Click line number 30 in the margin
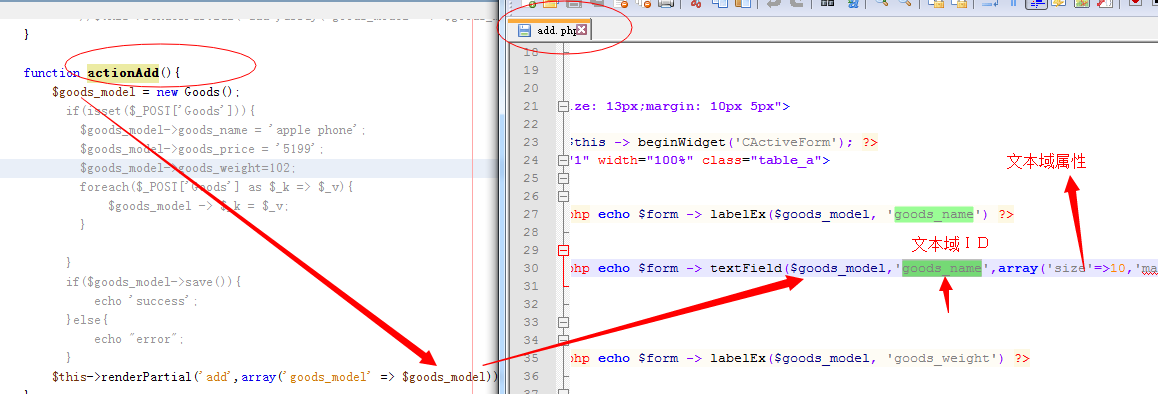Screen dimensions: 1158x394 click(x=531, y=268)
